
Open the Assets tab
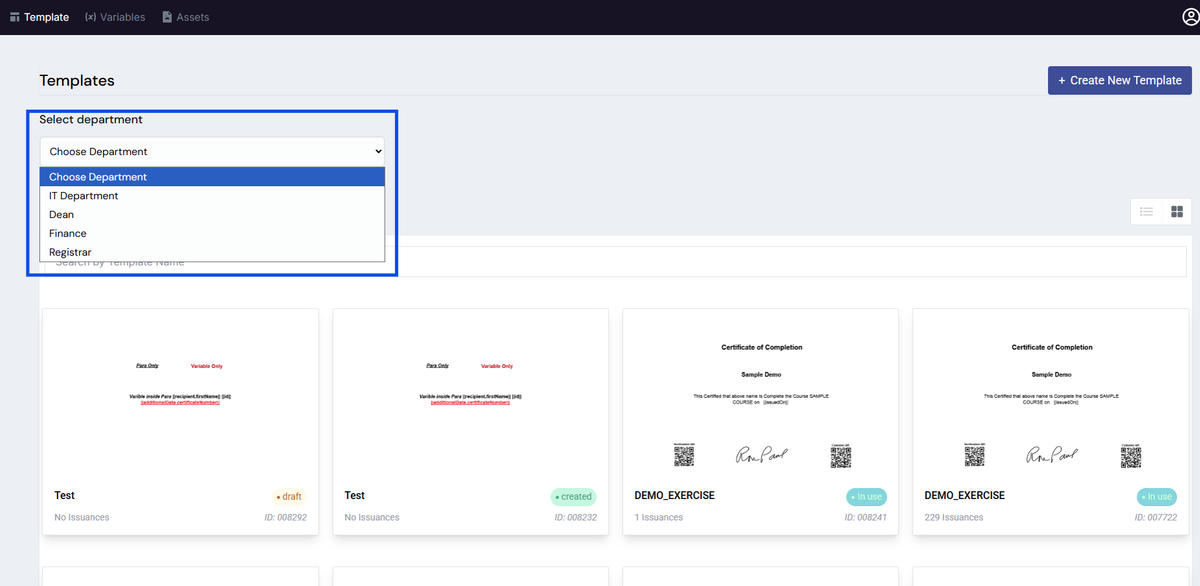(x=186, y=17)
